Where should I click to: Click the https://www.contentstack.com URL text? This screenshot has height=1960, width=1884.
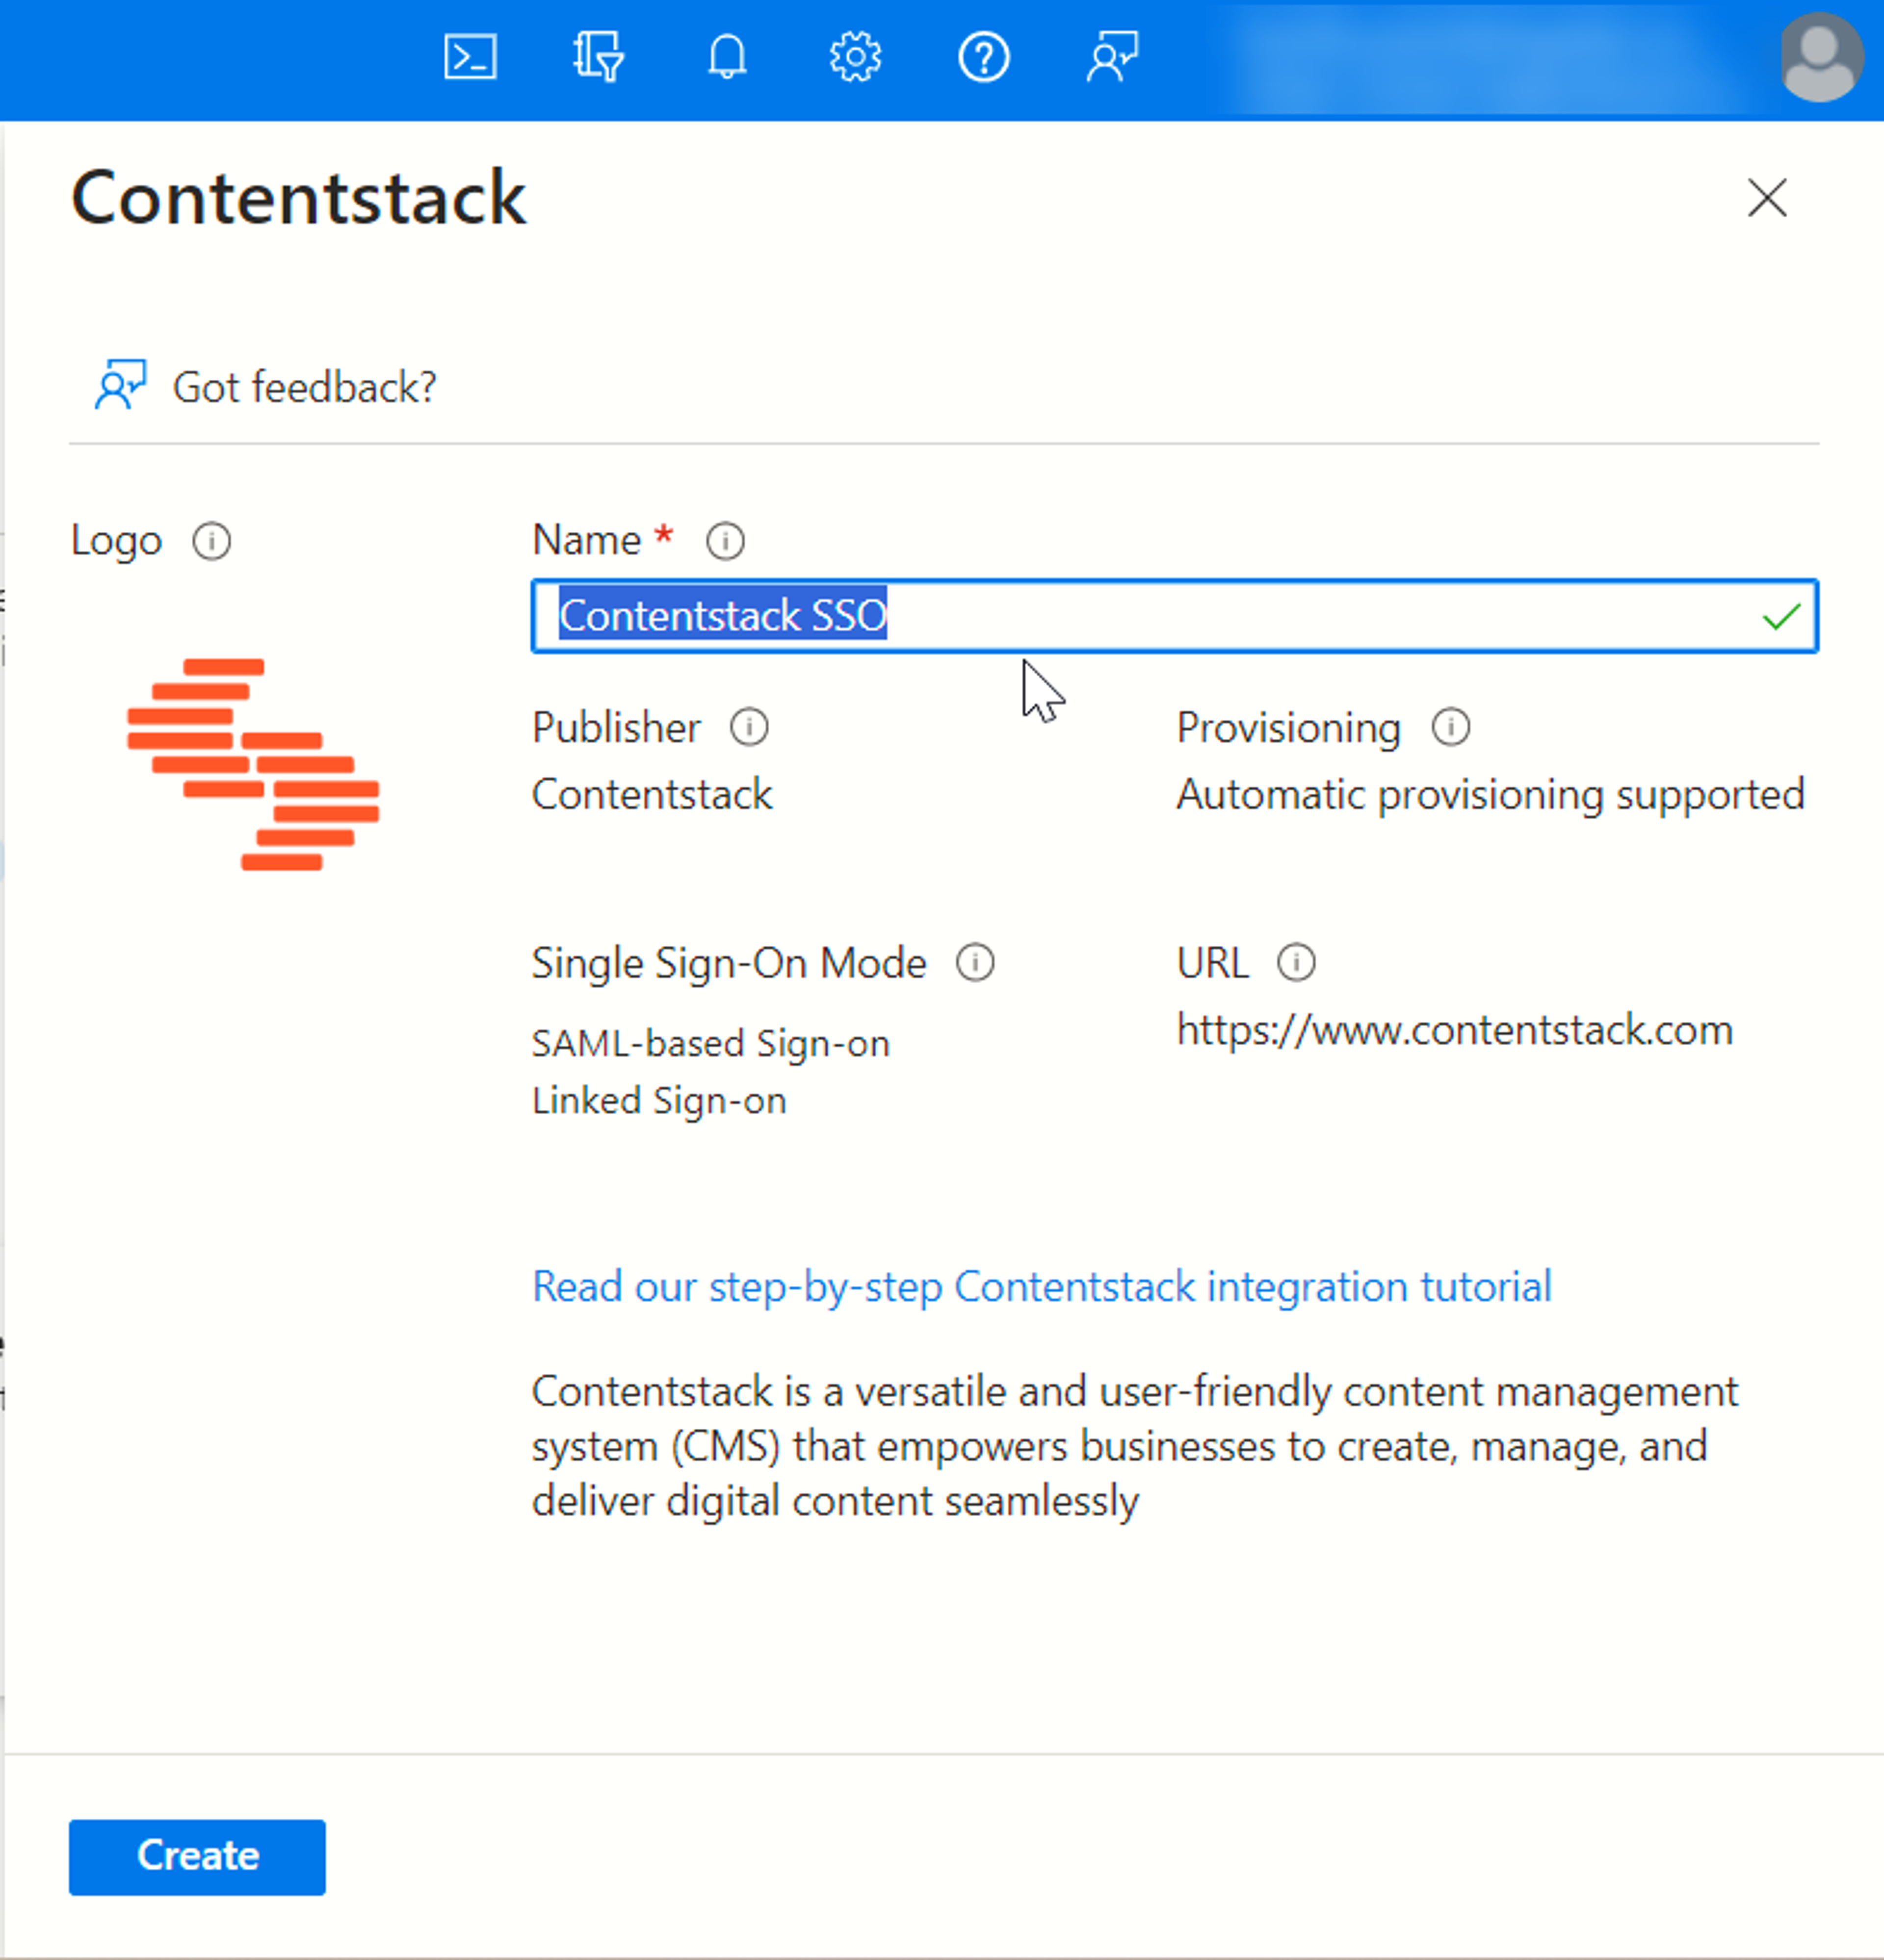(1454, 1030)
